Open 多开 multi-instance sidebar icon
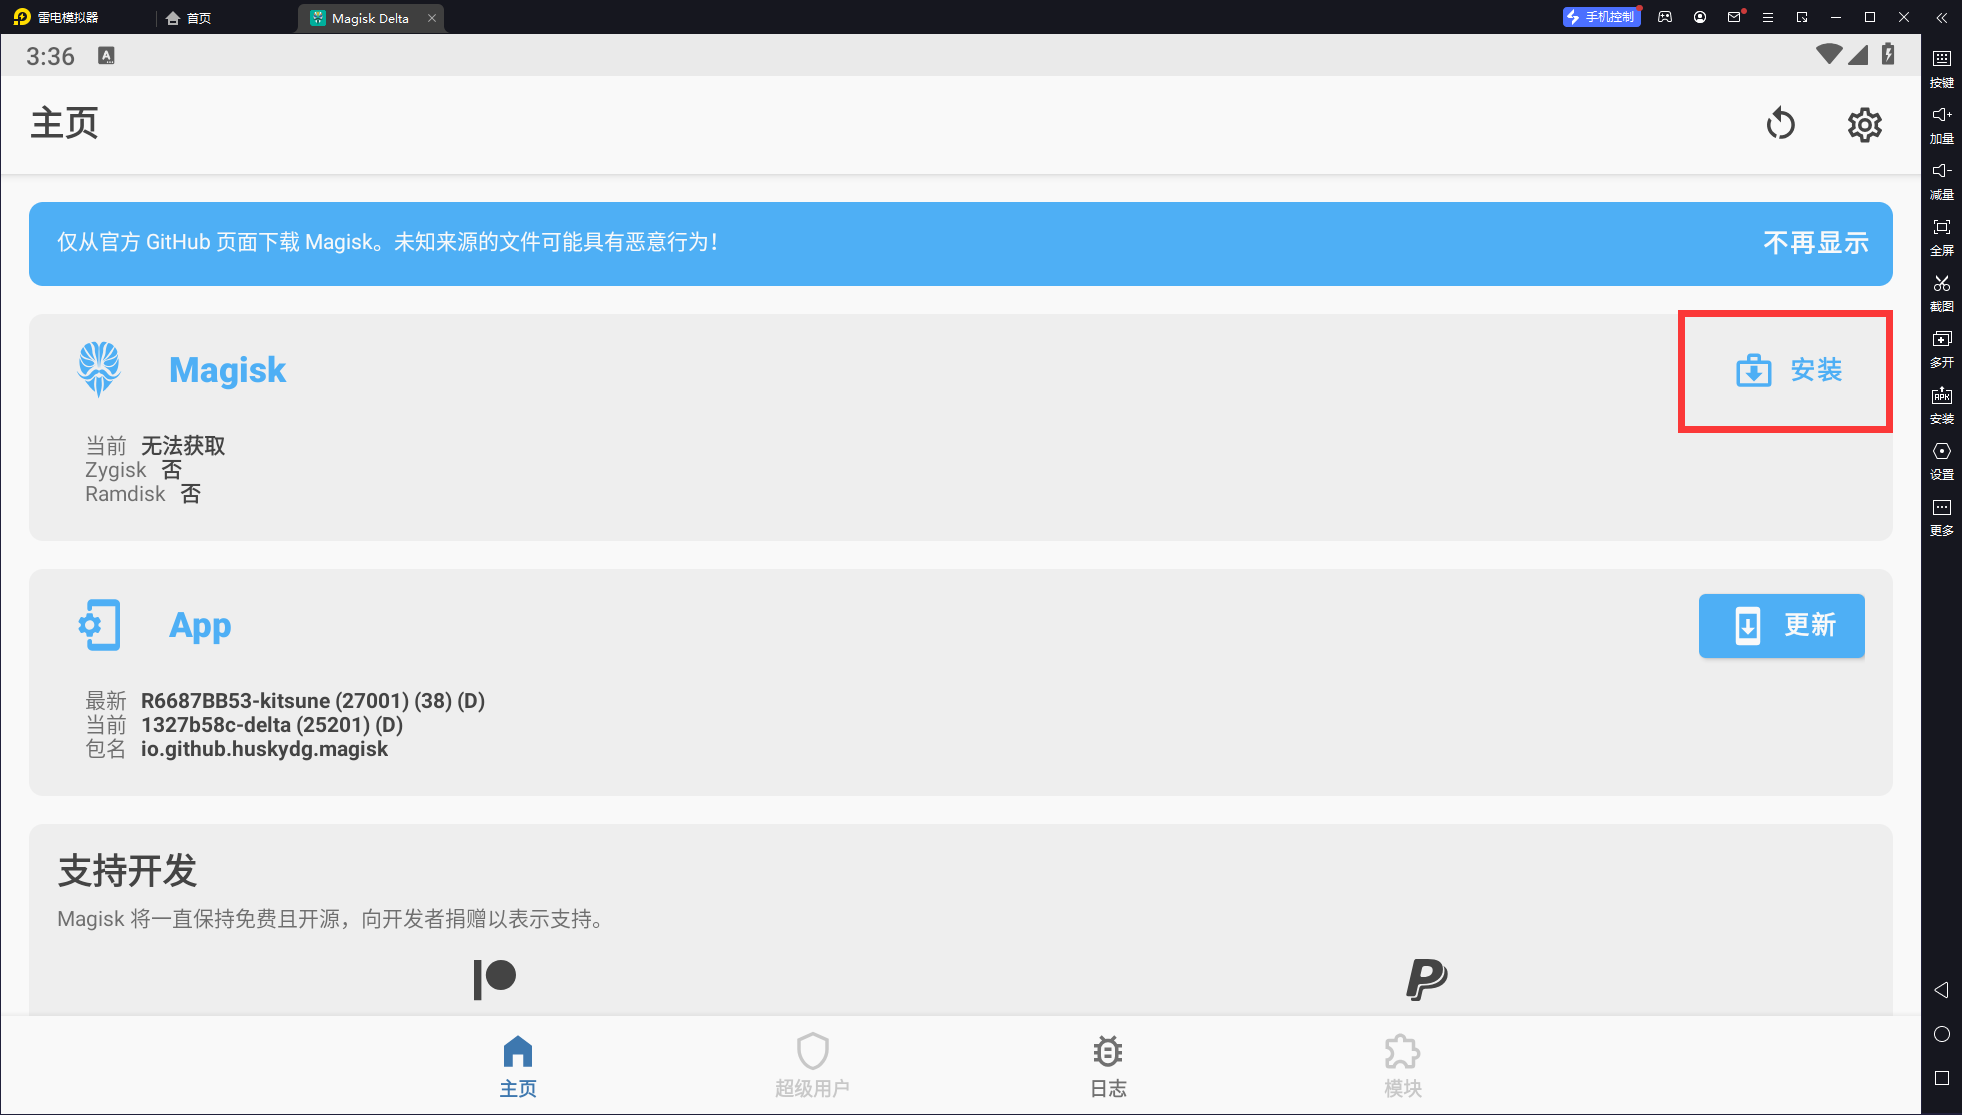This screenshot has height=1115, width=1962. pyautogui.click(x=1942, y=349)
